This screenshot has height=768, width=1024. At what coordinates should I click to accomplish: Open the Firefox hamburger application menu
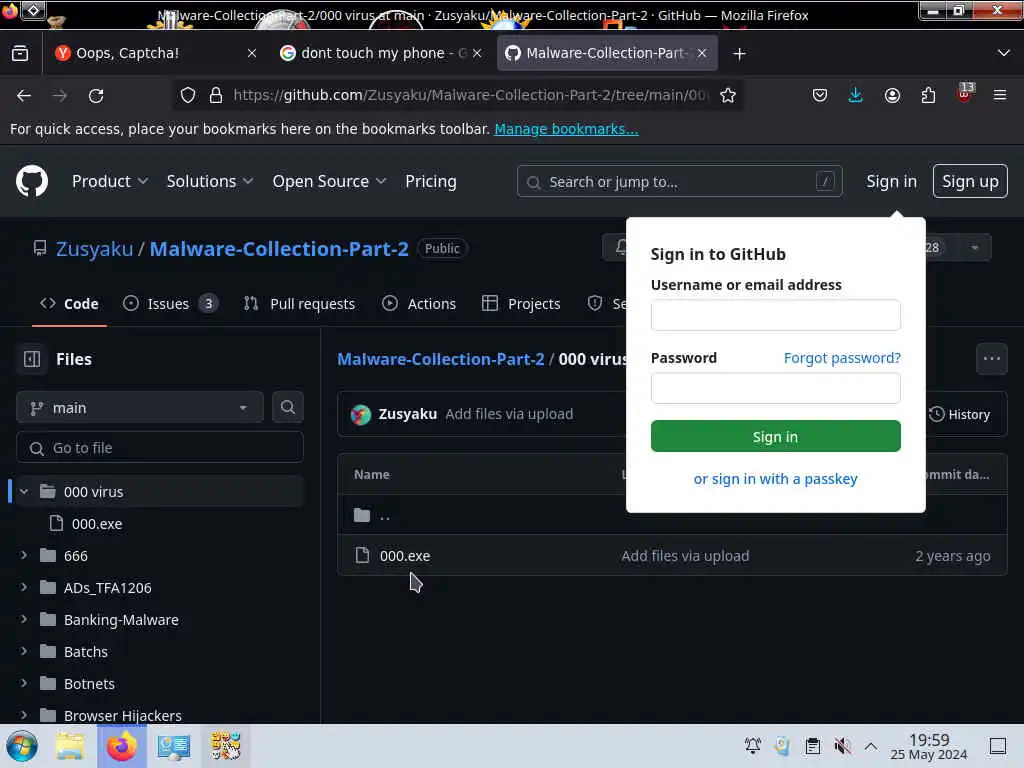pyautogui.click(x=1000, y=95)
